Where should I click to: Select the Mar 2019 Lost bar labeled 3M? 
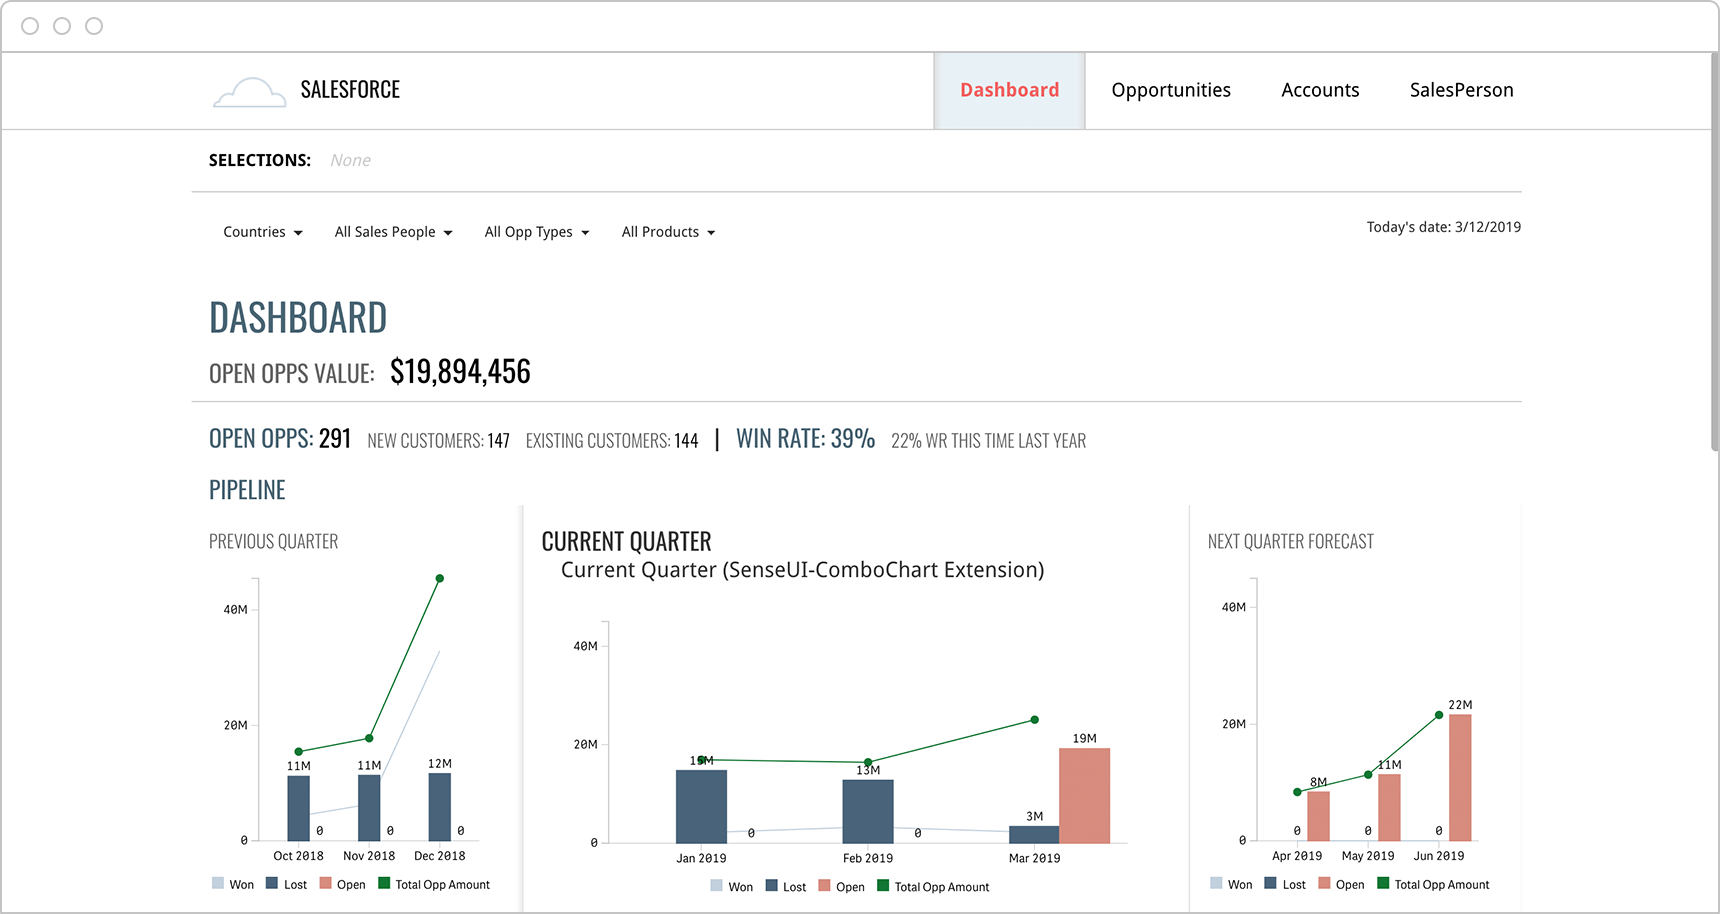[x=1034, y=835]
